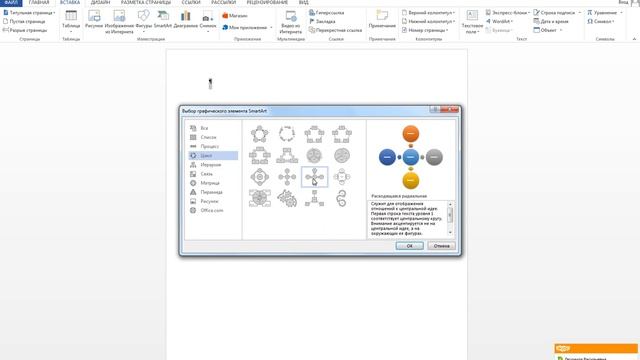Switch to the ГЛАВНАЯ home tab
This screenshot has width=640, height=360.
39,2
